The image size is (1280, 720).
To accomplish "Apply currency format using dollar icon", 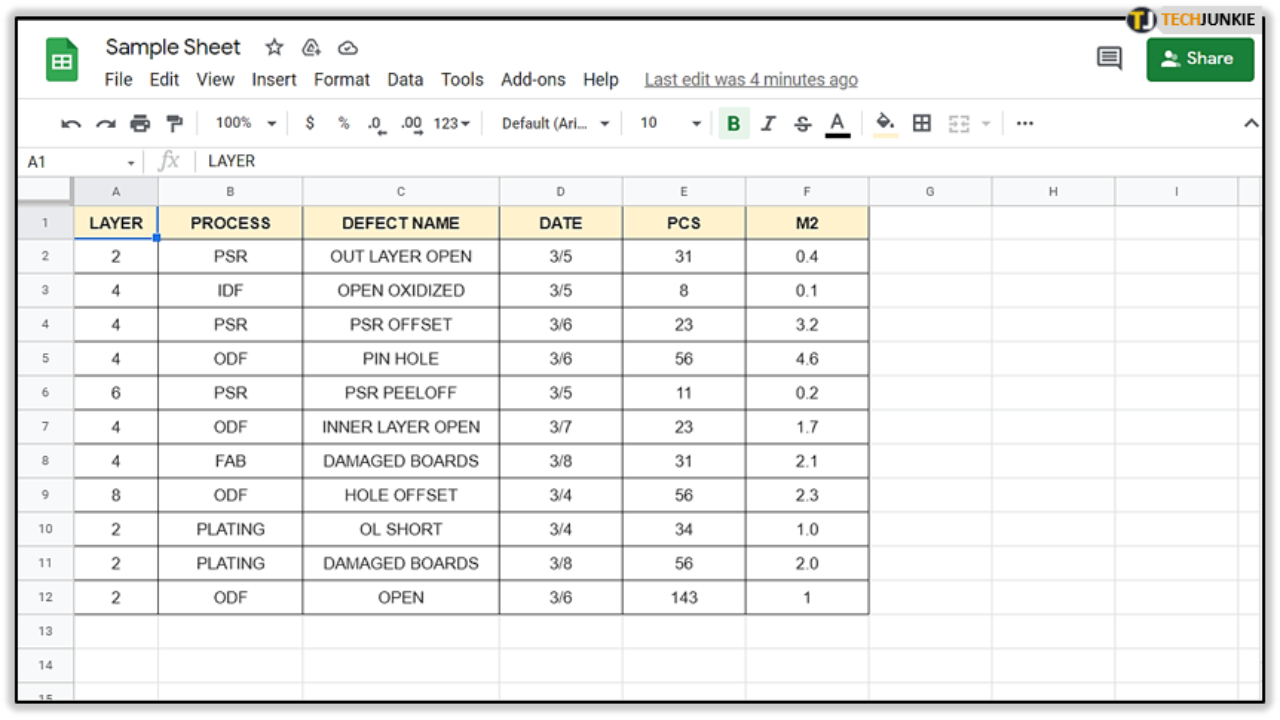I will tap(310, 122).
